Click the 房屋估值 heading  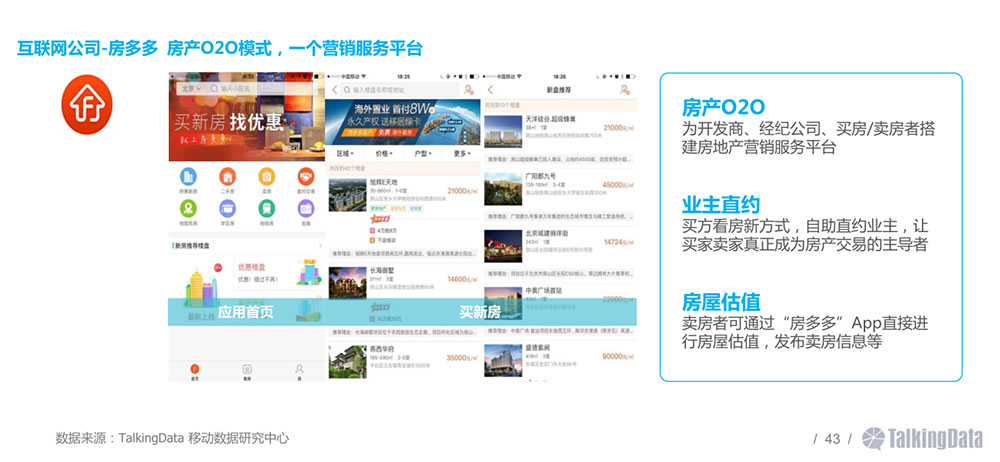click(x=721, y=302)
